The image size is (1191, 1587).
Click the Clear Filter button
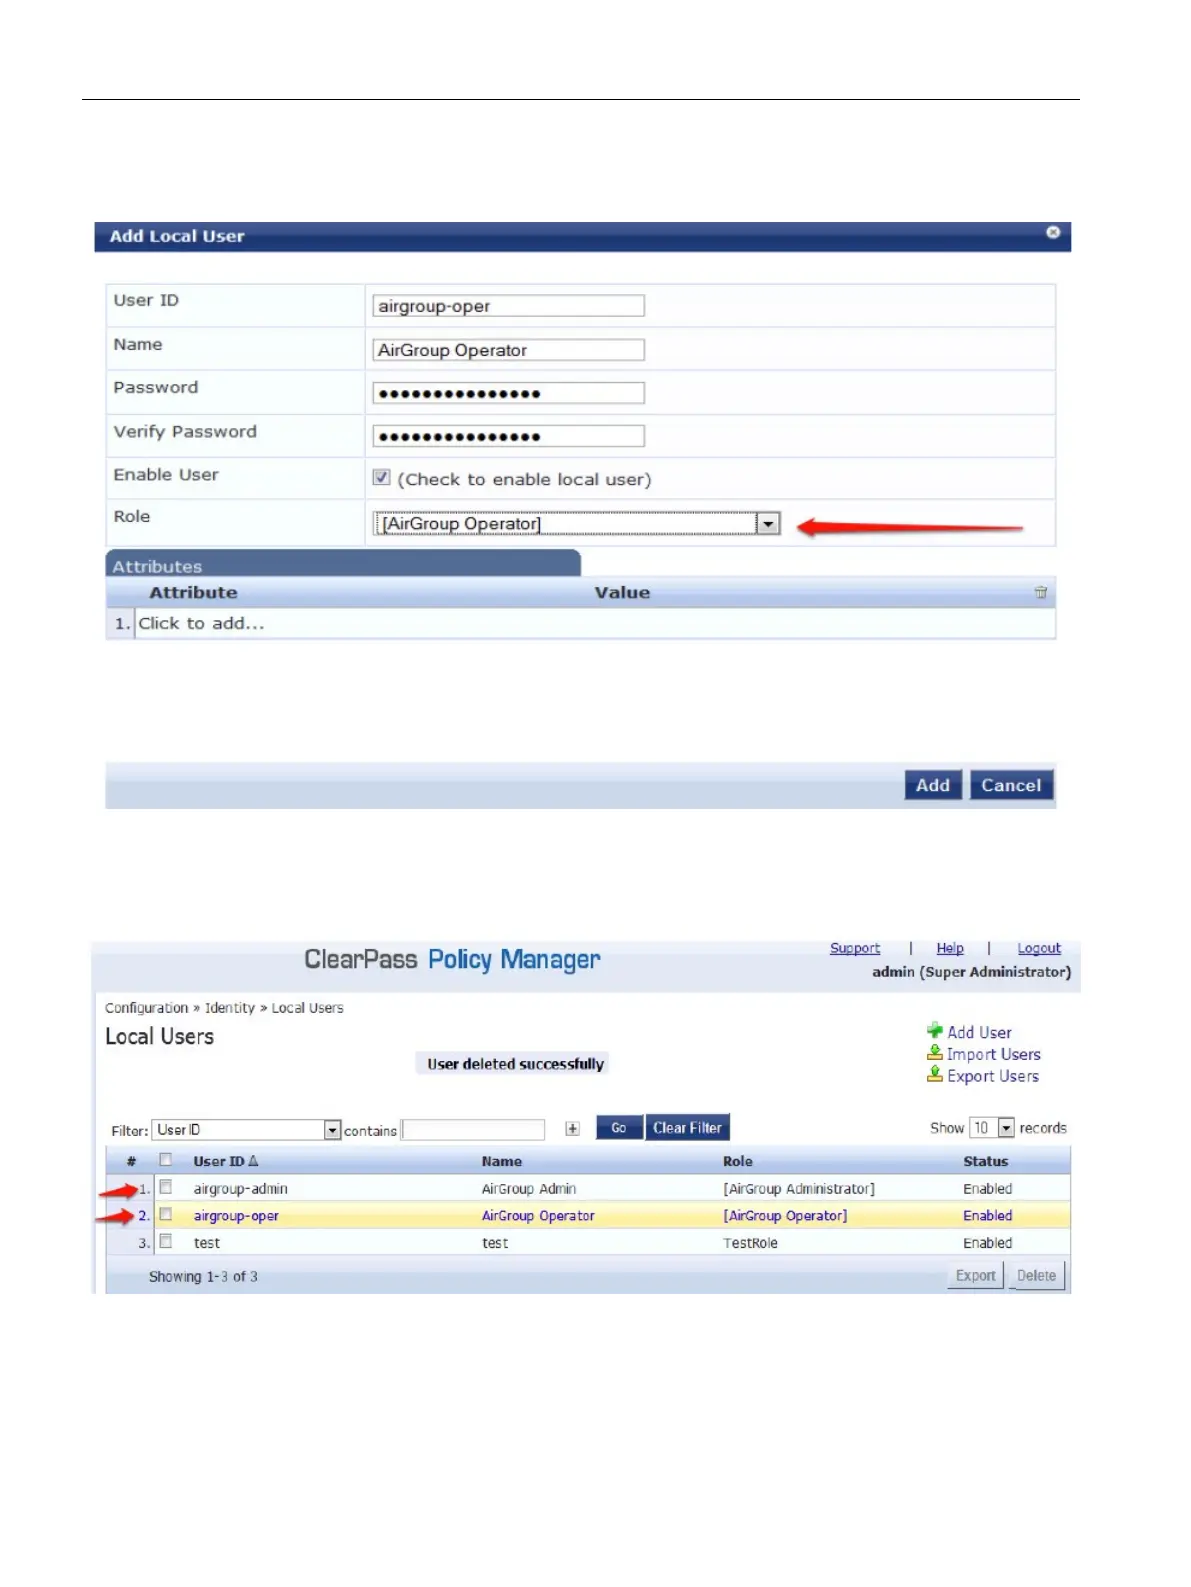point(687,1128)
